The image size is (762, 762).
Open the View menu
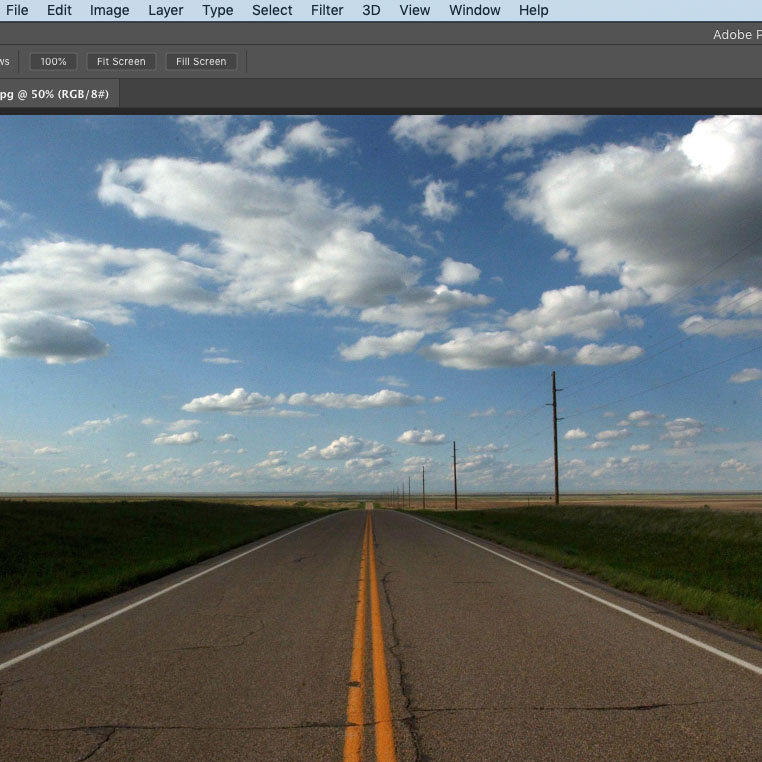[415, 10]
